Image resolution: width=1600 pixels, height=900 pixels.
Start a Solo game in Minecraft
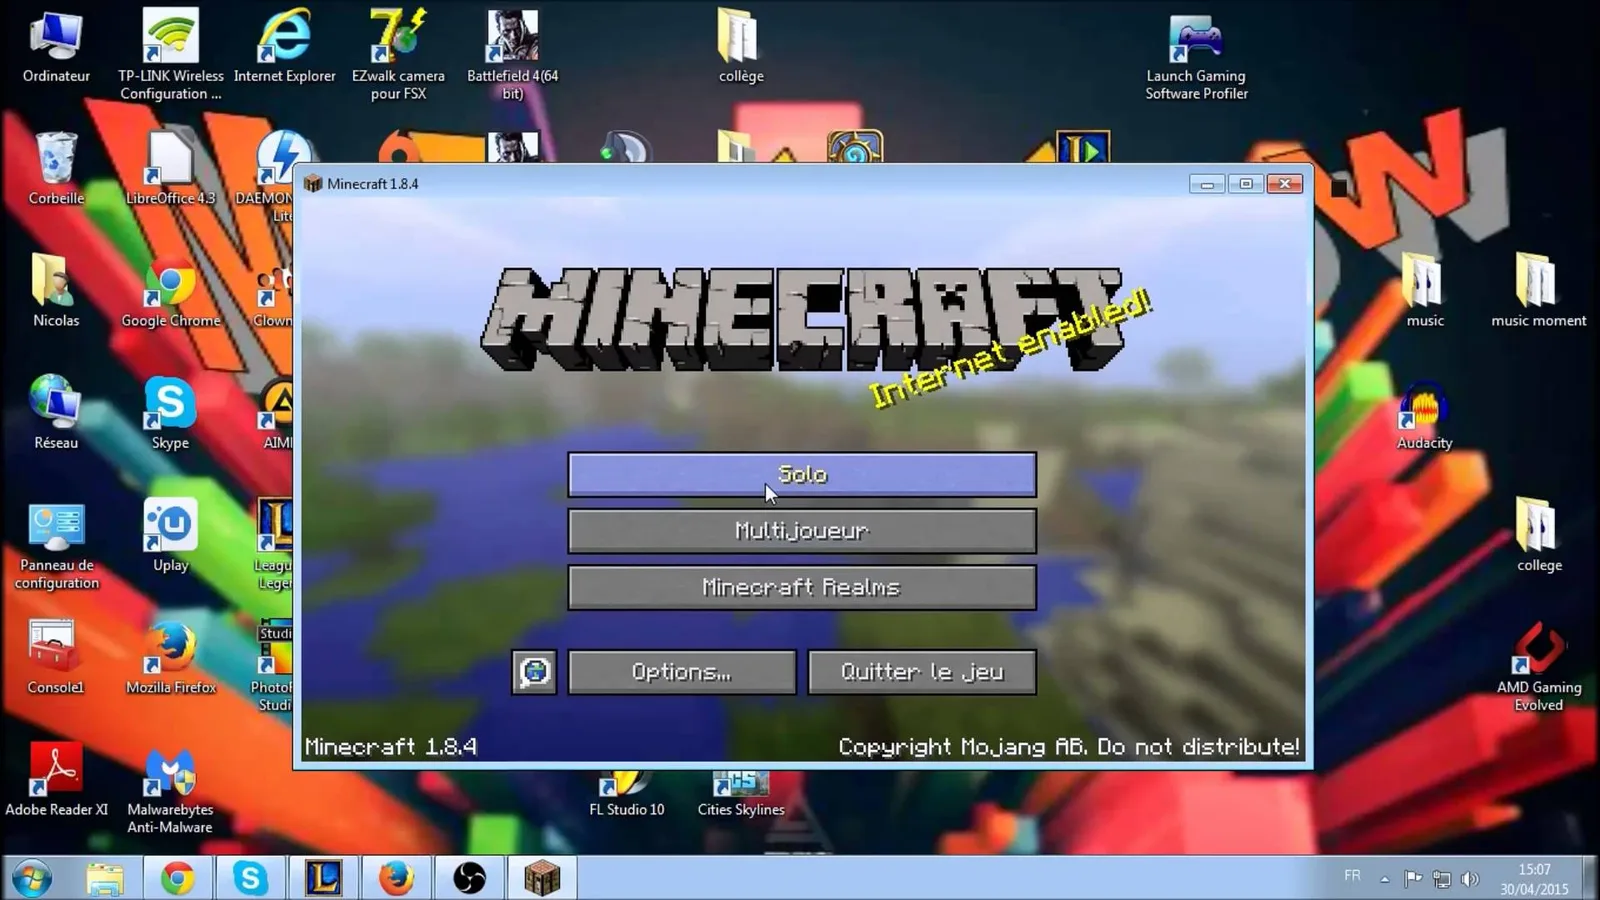(x=802, y=475)
